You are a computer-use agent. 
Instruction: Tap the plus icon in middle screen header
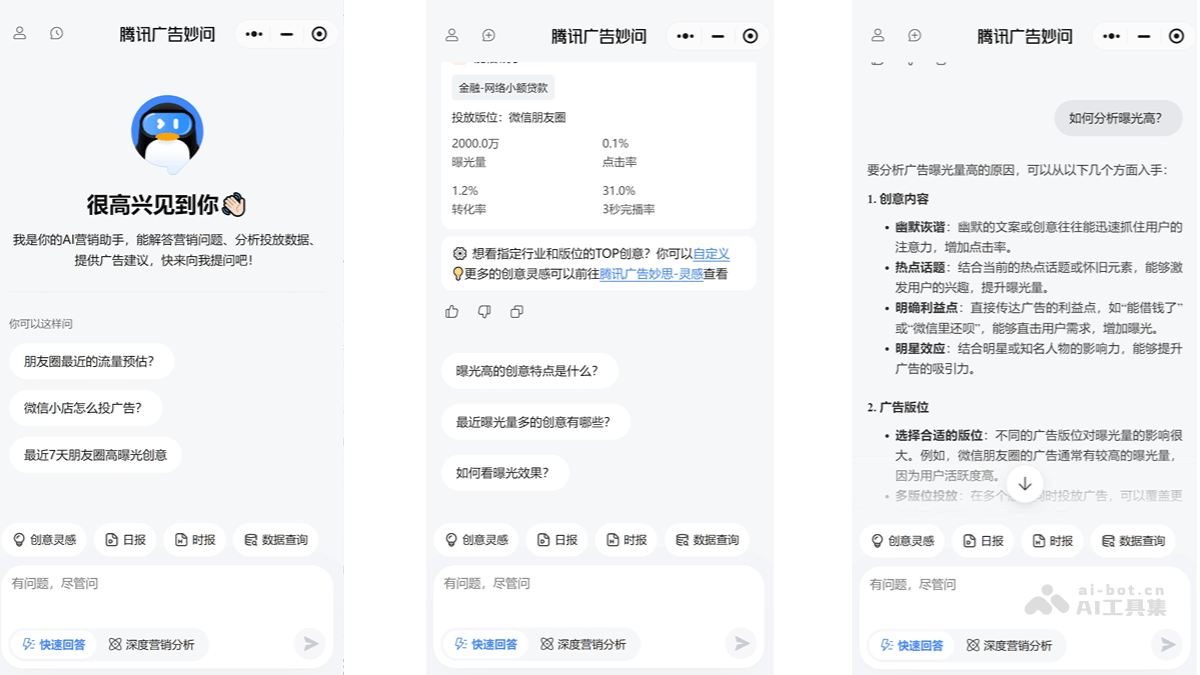coord(488,35)
